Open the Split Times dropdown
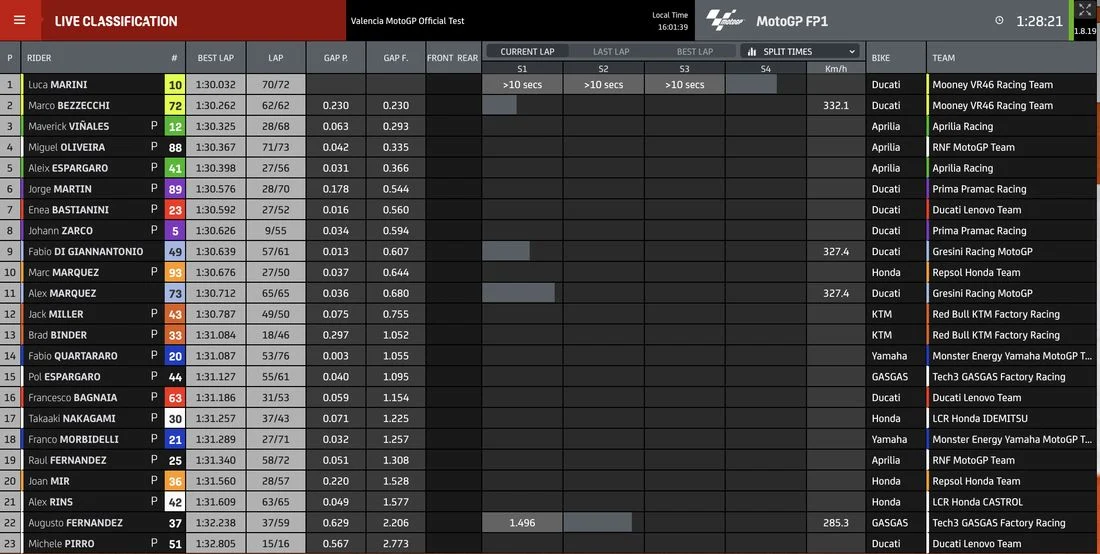Viewport: 1100px width, 554px height. pyautogui.click(x=800, y=51)
